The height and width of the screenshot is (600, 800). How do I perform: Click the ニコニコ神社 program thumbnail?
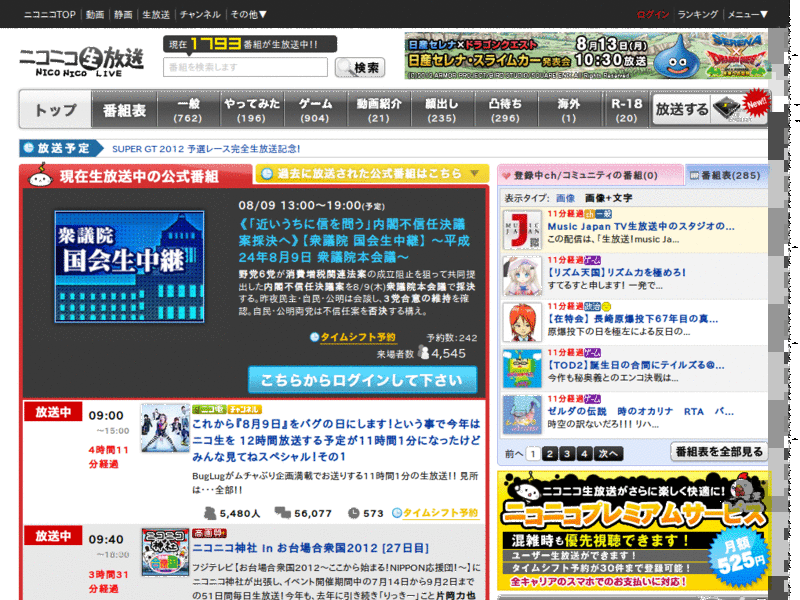coord(165,552)
